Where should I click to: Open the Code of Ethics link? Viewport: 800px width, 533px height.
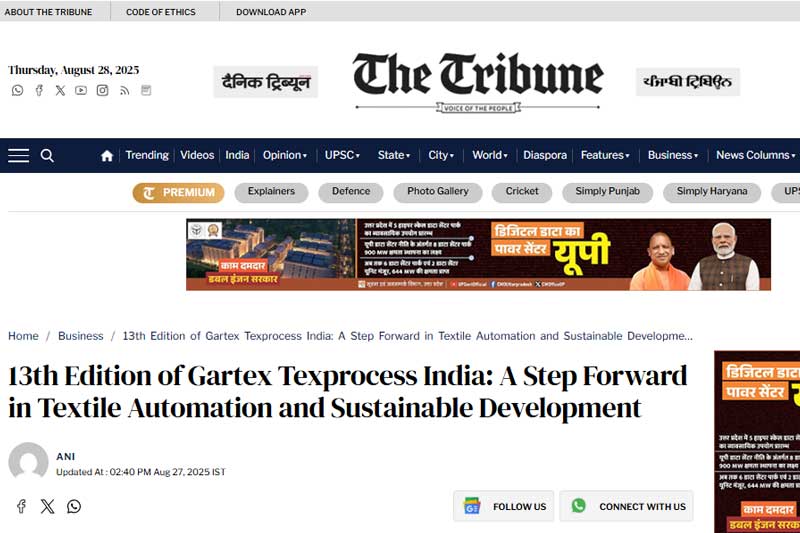click(x=161, y=12)
